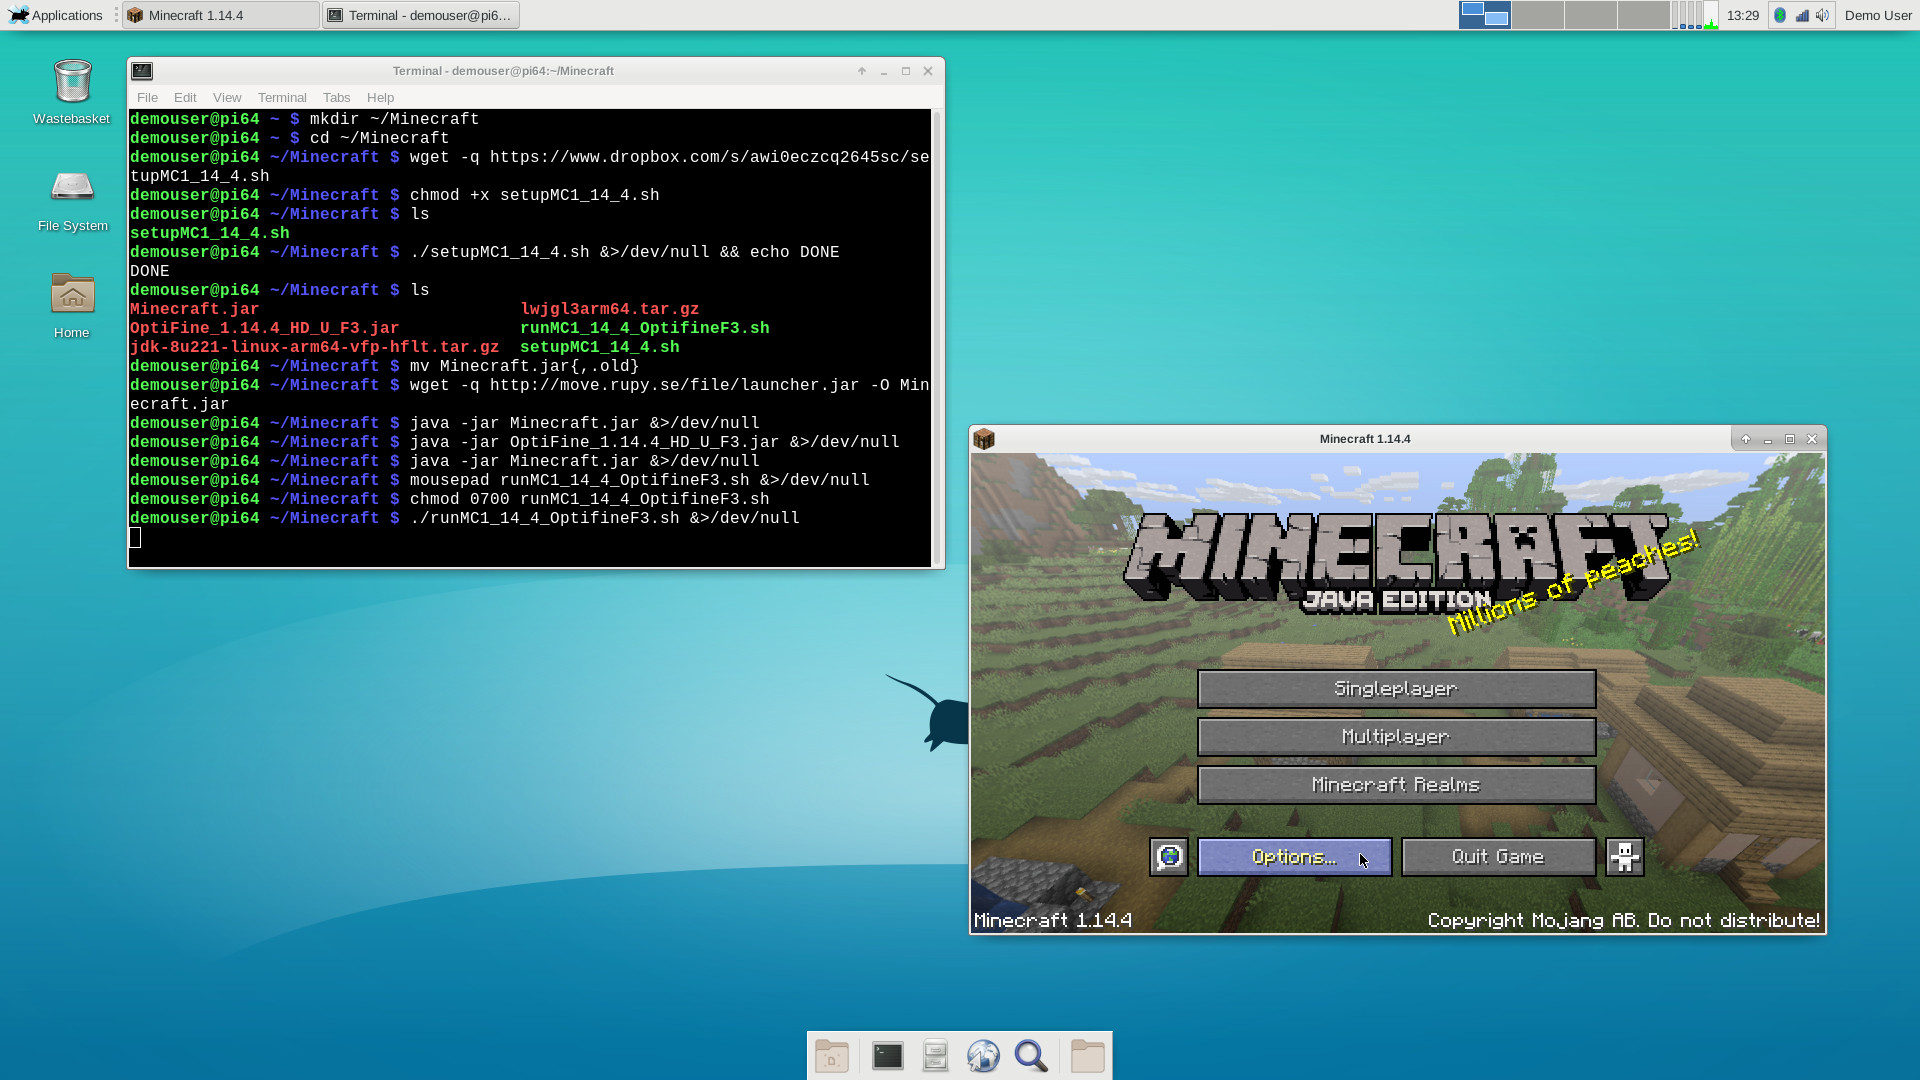Switch to the second workspace in pager
This screenshot has height=1080, width=1920.
[x=1537, y=15]
